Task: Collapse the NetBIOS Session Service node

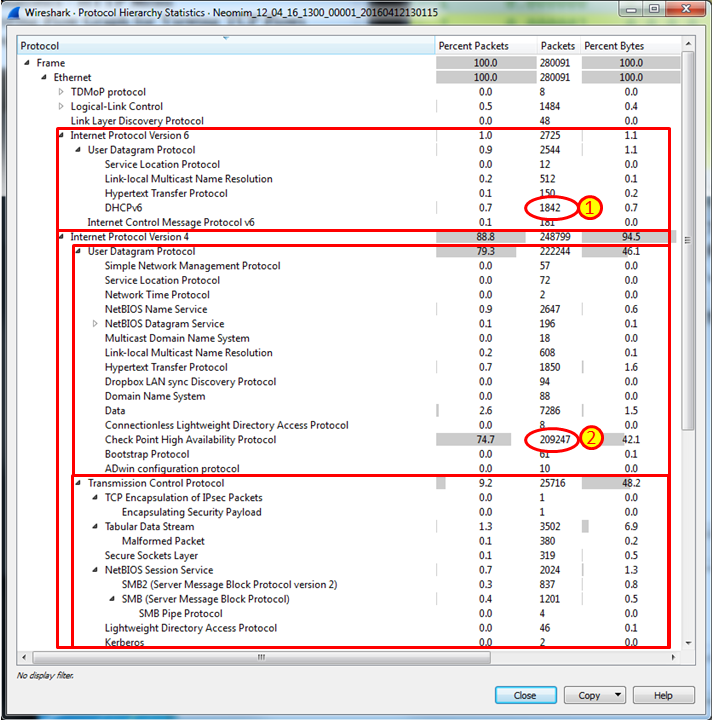Action: point(95,570)
